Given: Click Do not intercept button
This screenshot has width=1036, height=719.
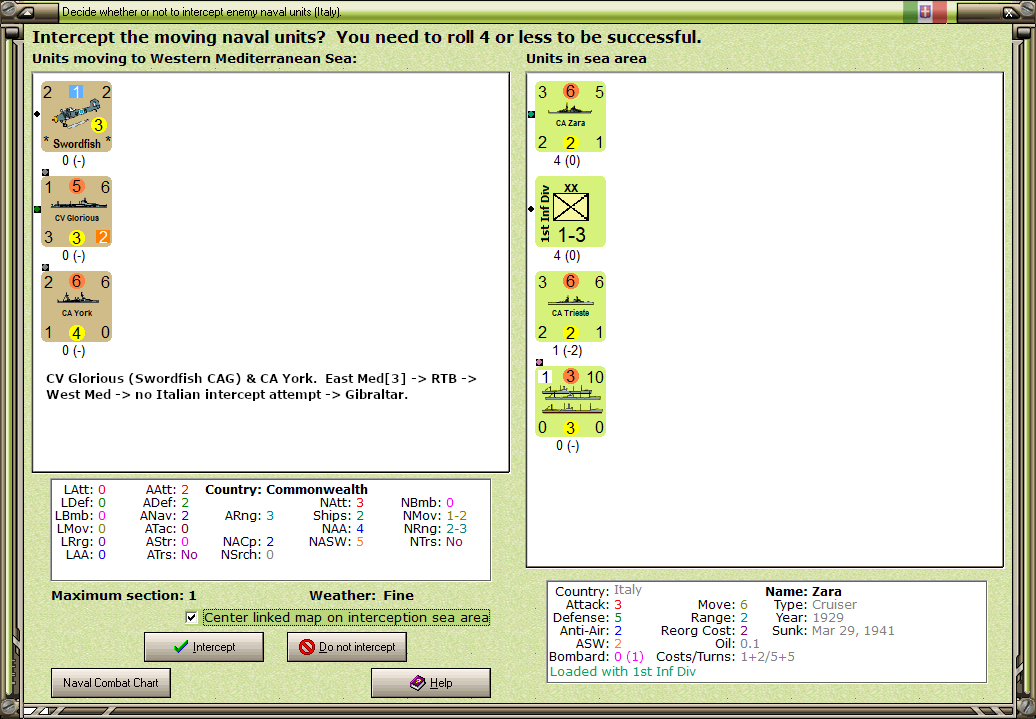Looking at the screenshot, I should [347, 647].
